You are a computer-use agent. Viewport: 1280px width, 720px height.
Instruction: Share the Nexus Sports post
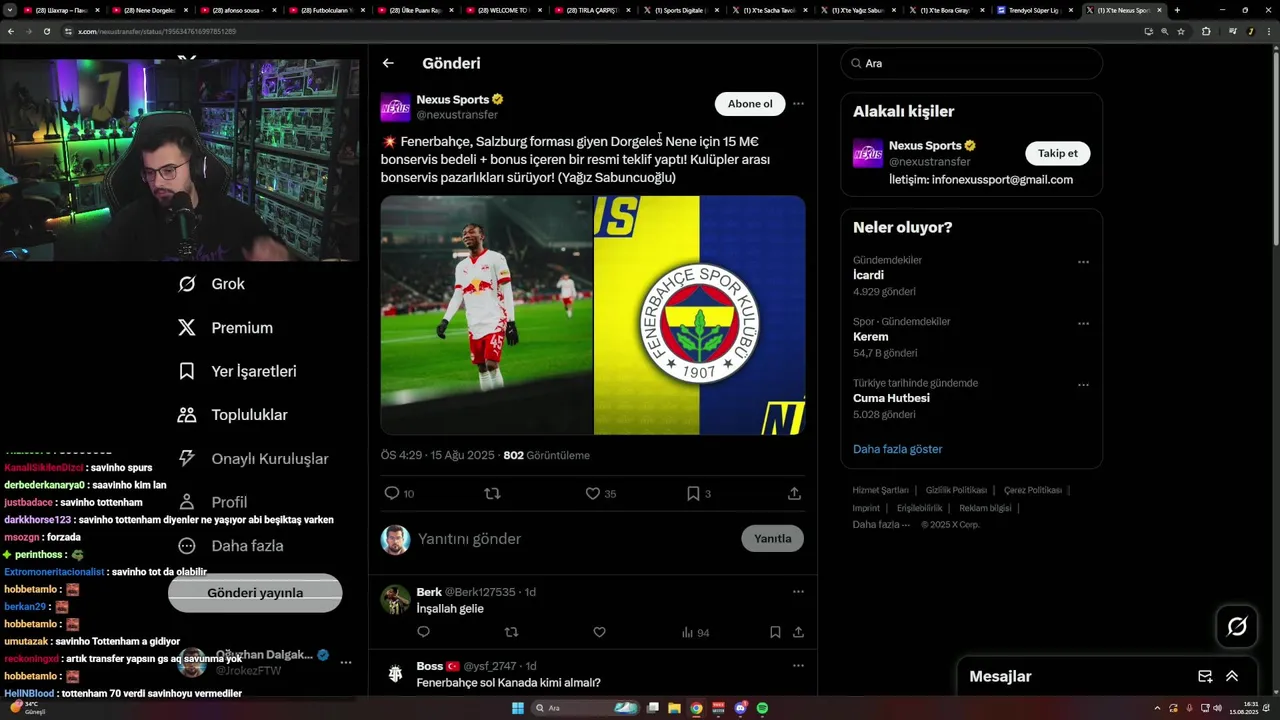tap(794, 493)
